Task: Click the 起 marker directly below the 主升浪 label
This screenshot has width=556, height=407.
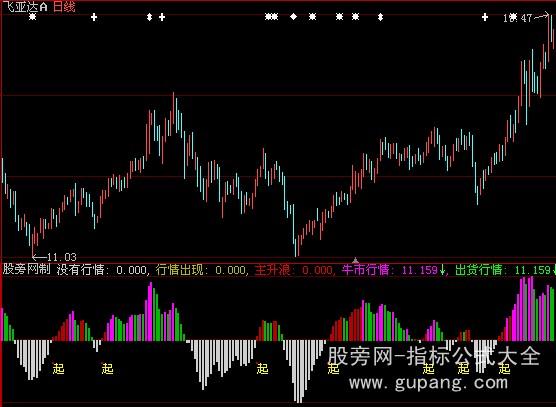Action: [x=262, y=369]
